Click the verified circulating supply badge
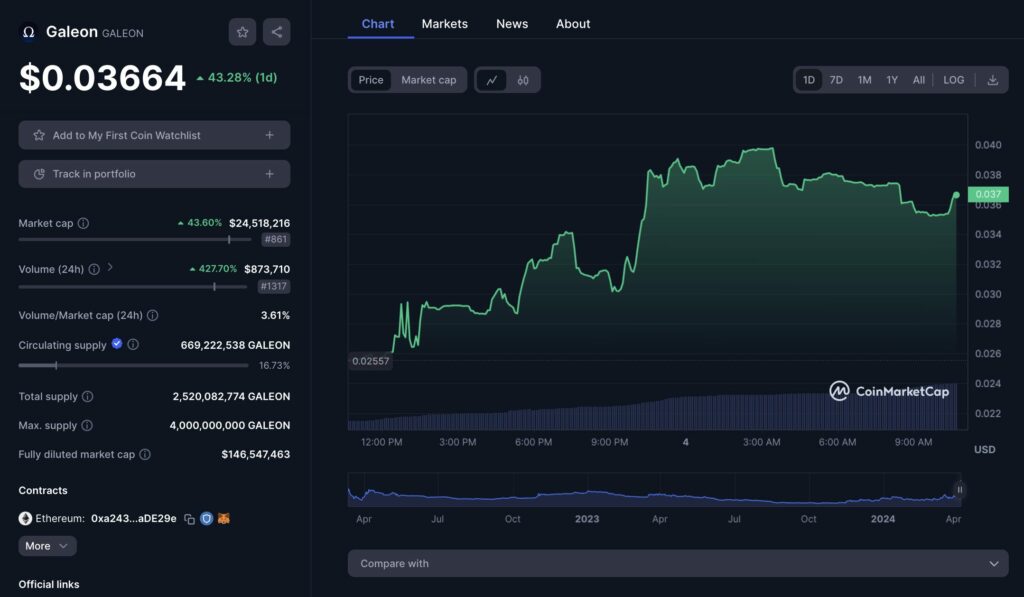The image size is (1024, 597). tap(117, 344)
